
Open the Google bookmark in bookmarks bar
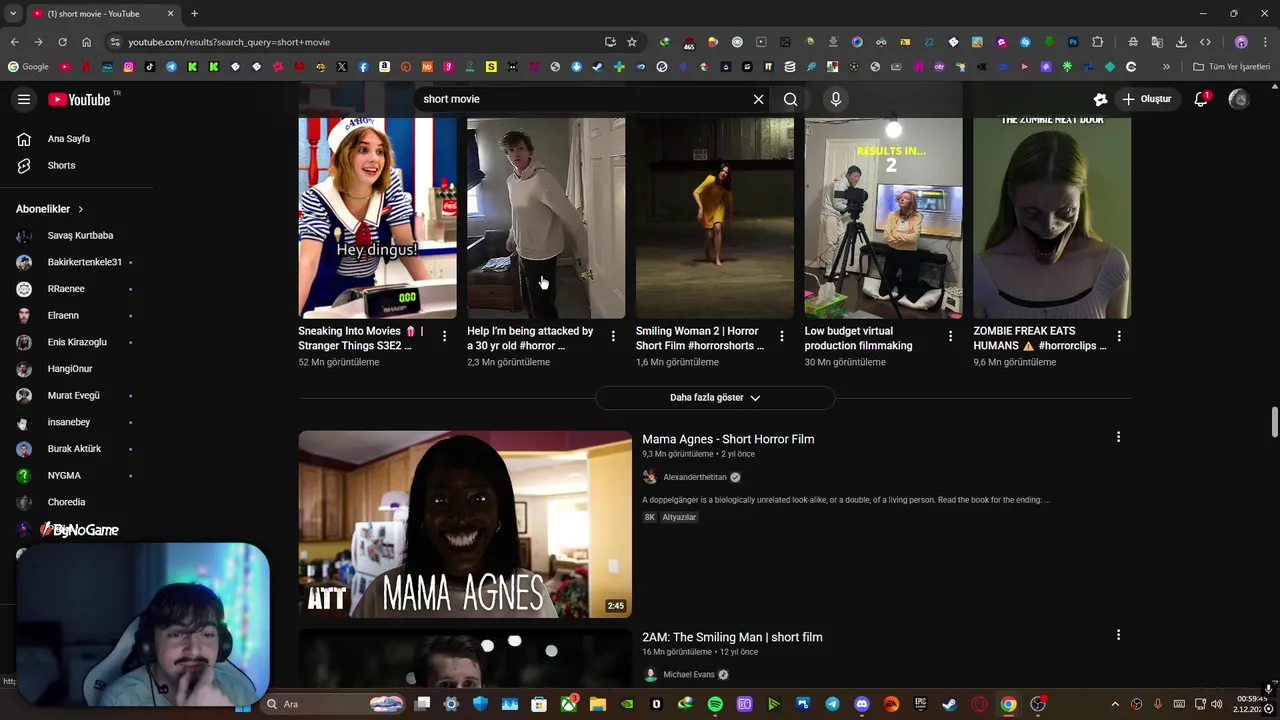point(28,67)
